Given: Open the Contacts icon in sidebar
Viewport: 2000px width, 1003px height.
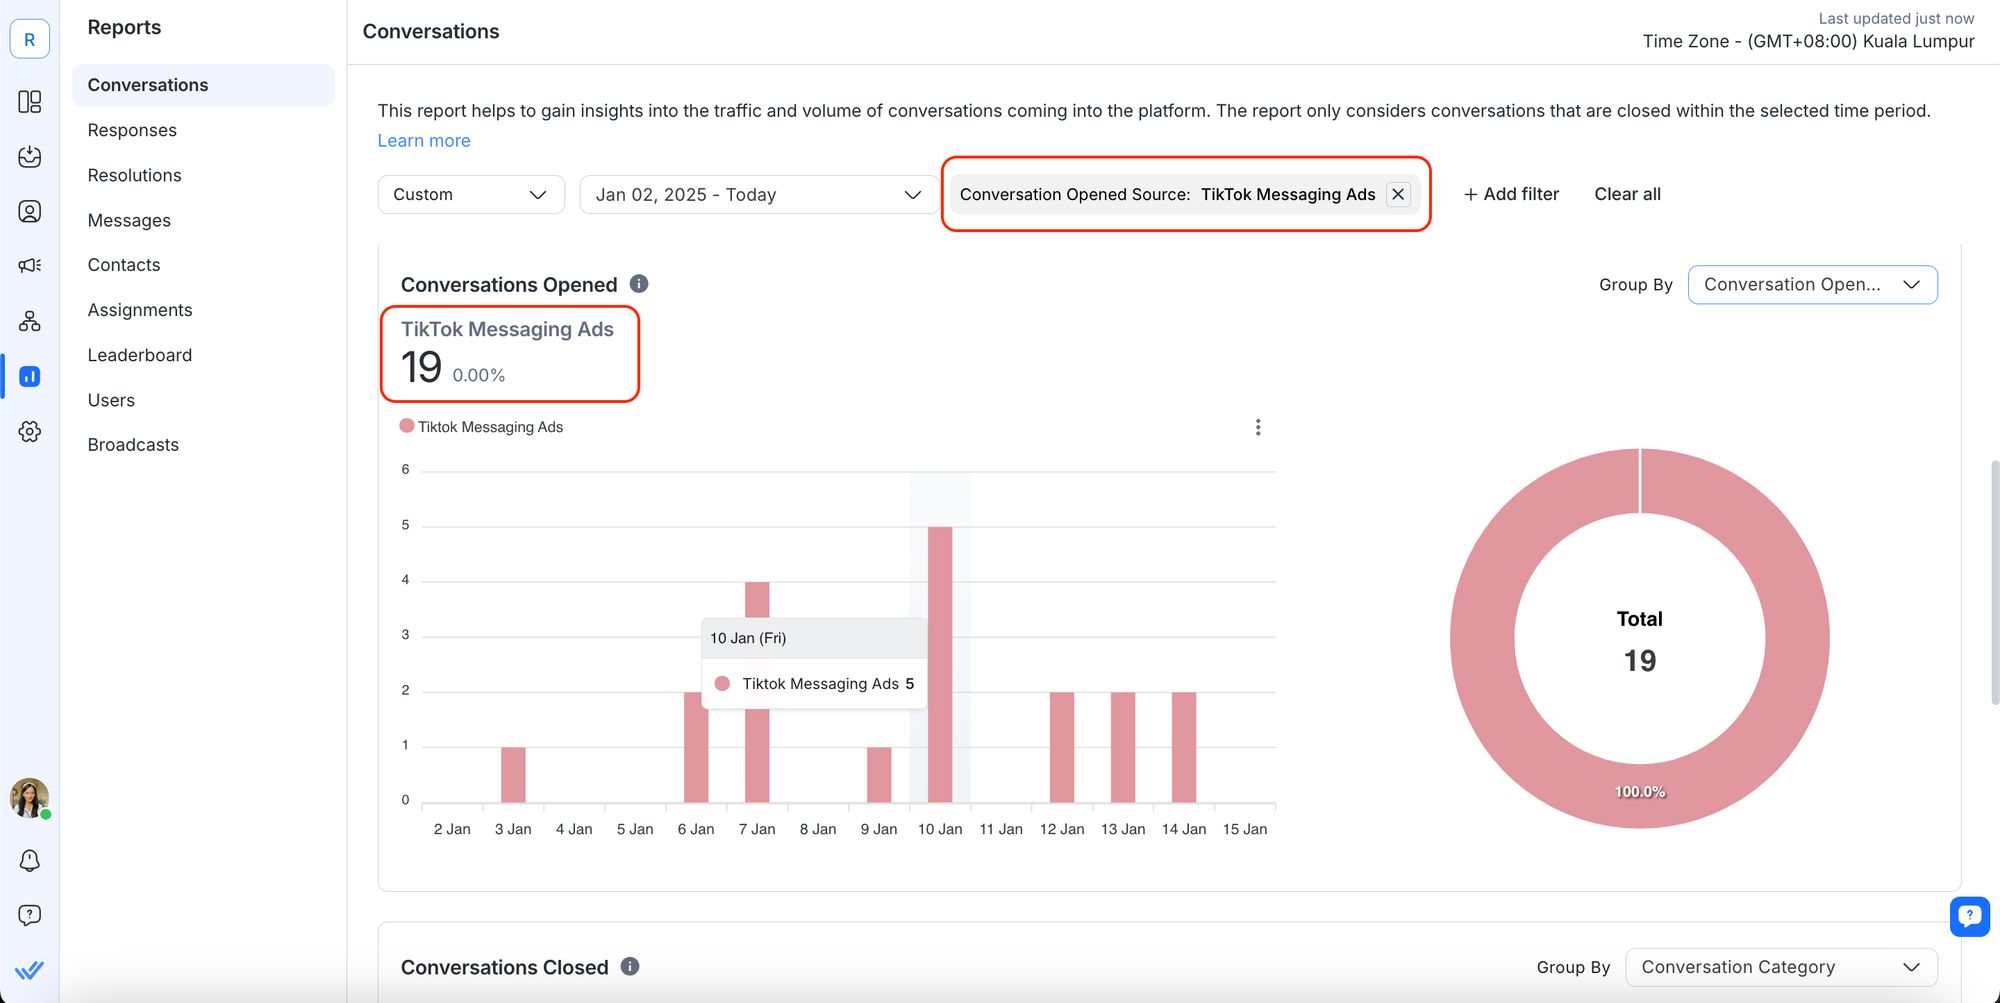Looking at the screenshot, I should tap(30, 211).
